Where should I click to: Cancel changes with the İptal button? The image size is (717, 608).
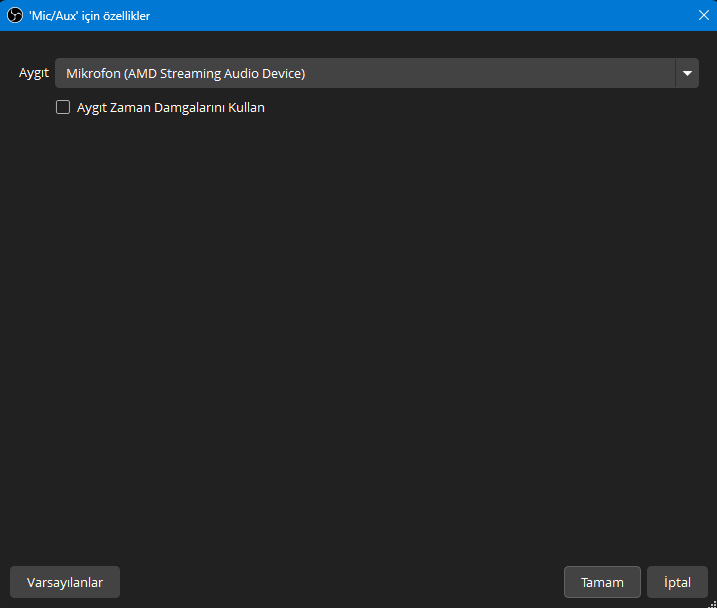[x=677, y=582]
